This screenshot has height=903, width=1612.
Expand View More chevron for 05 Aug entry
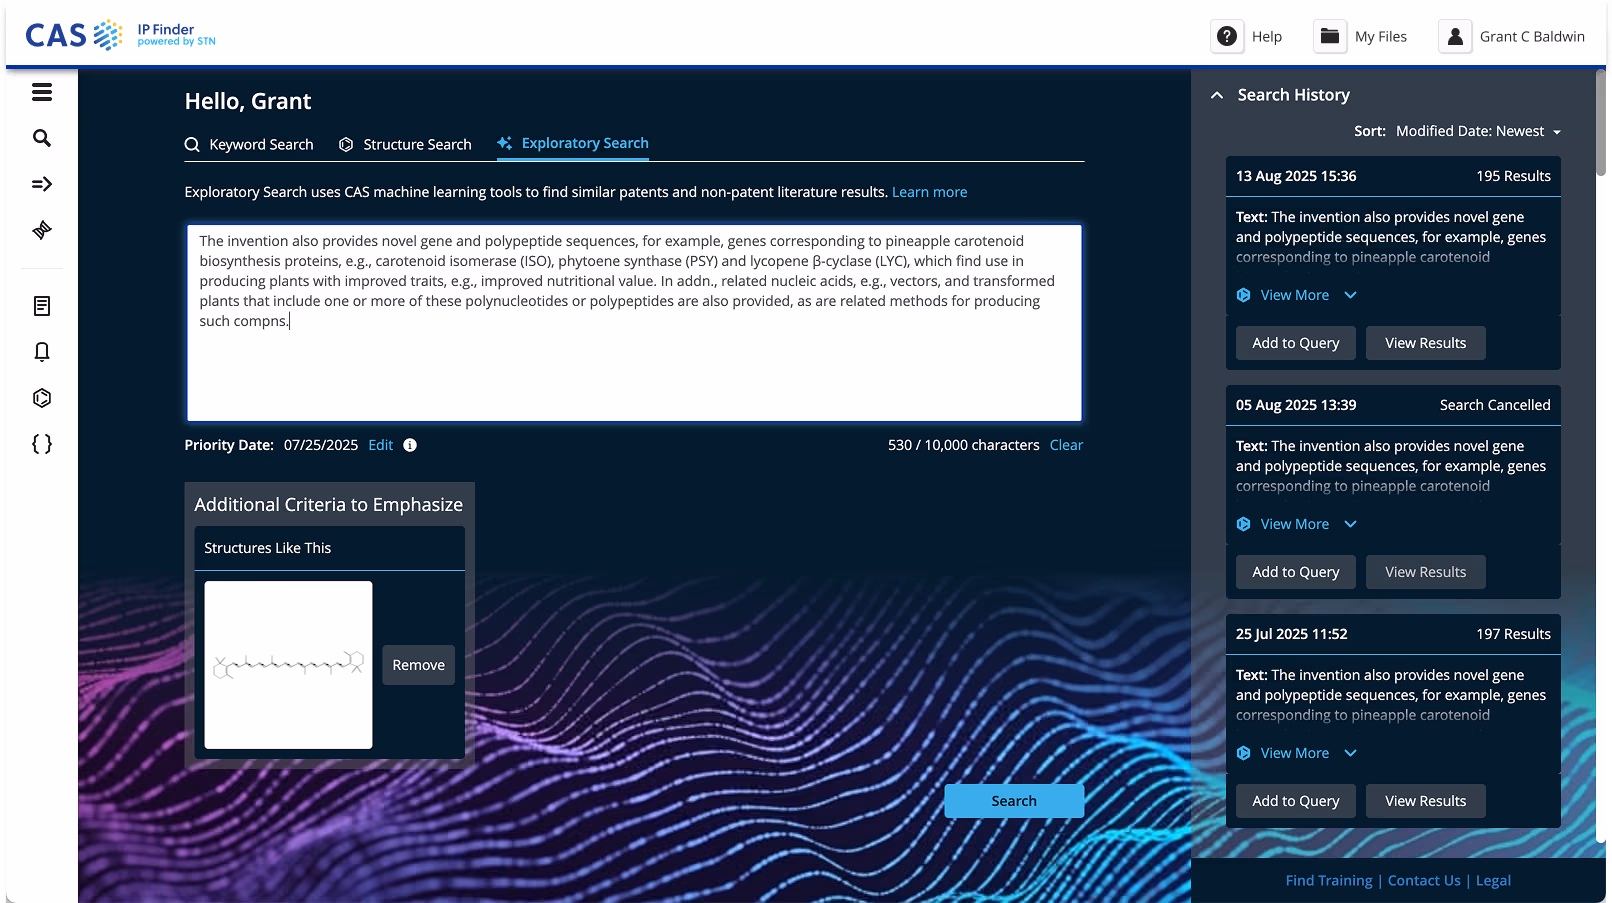click(1351, 524)
